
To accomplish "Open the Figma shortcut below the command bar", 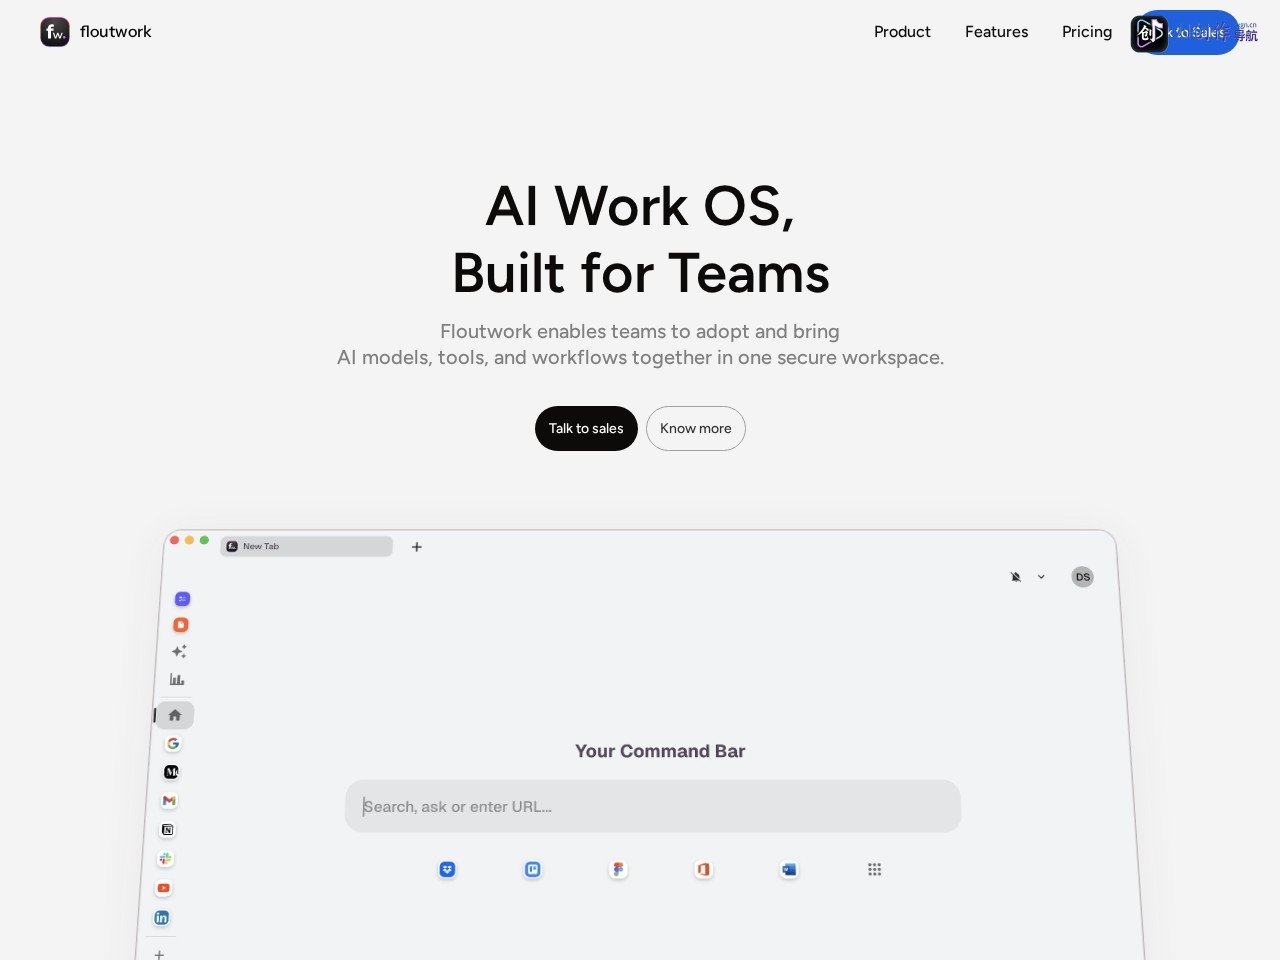I will [618, 869].
